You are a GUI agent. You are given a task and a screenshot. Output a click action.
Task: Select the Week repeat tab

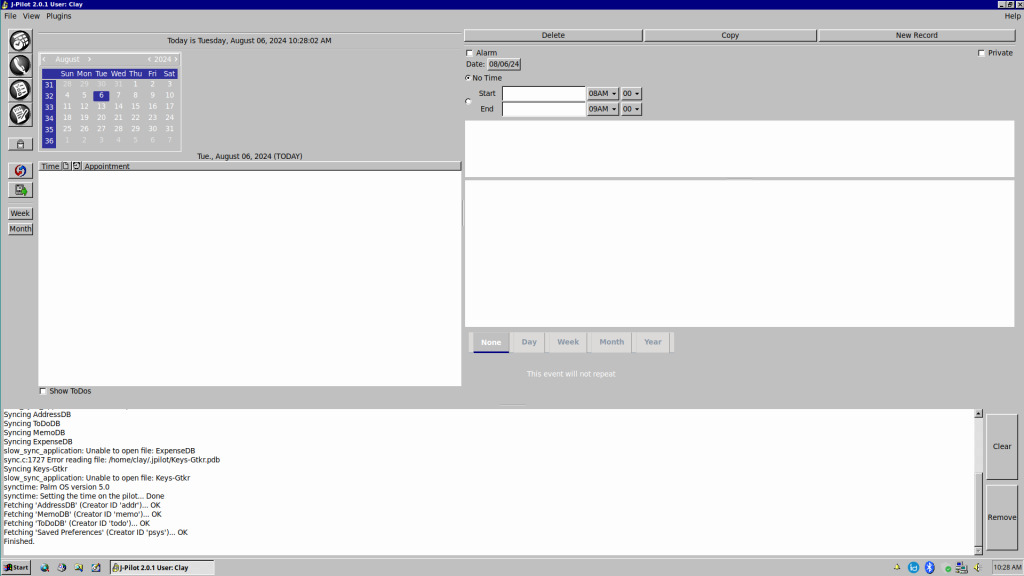568,342
